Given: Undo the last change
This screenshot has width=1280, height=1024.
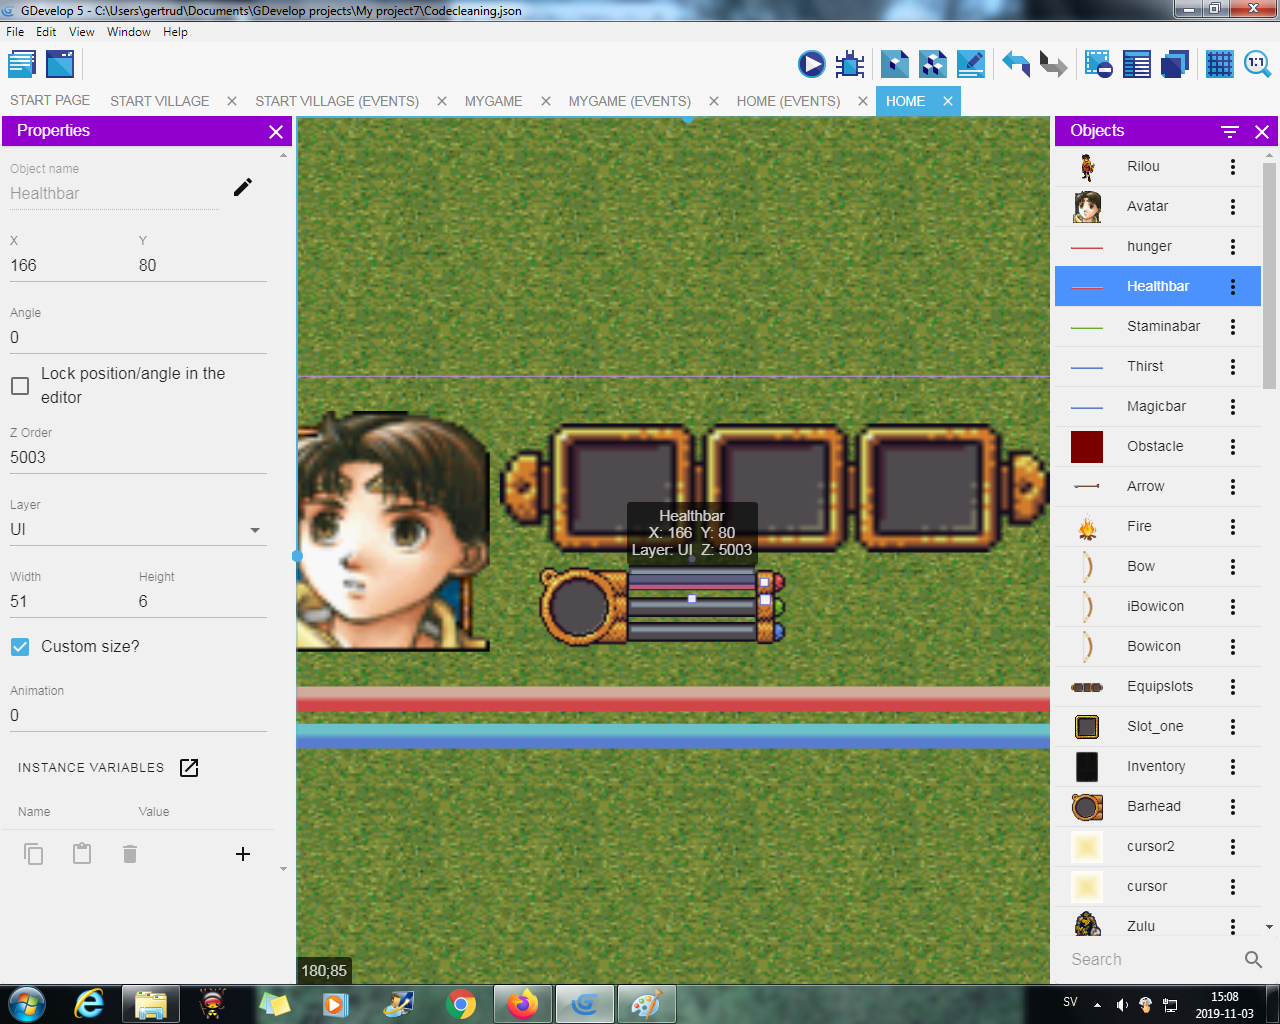Looking at the screenshot, I should (1016, 65).
